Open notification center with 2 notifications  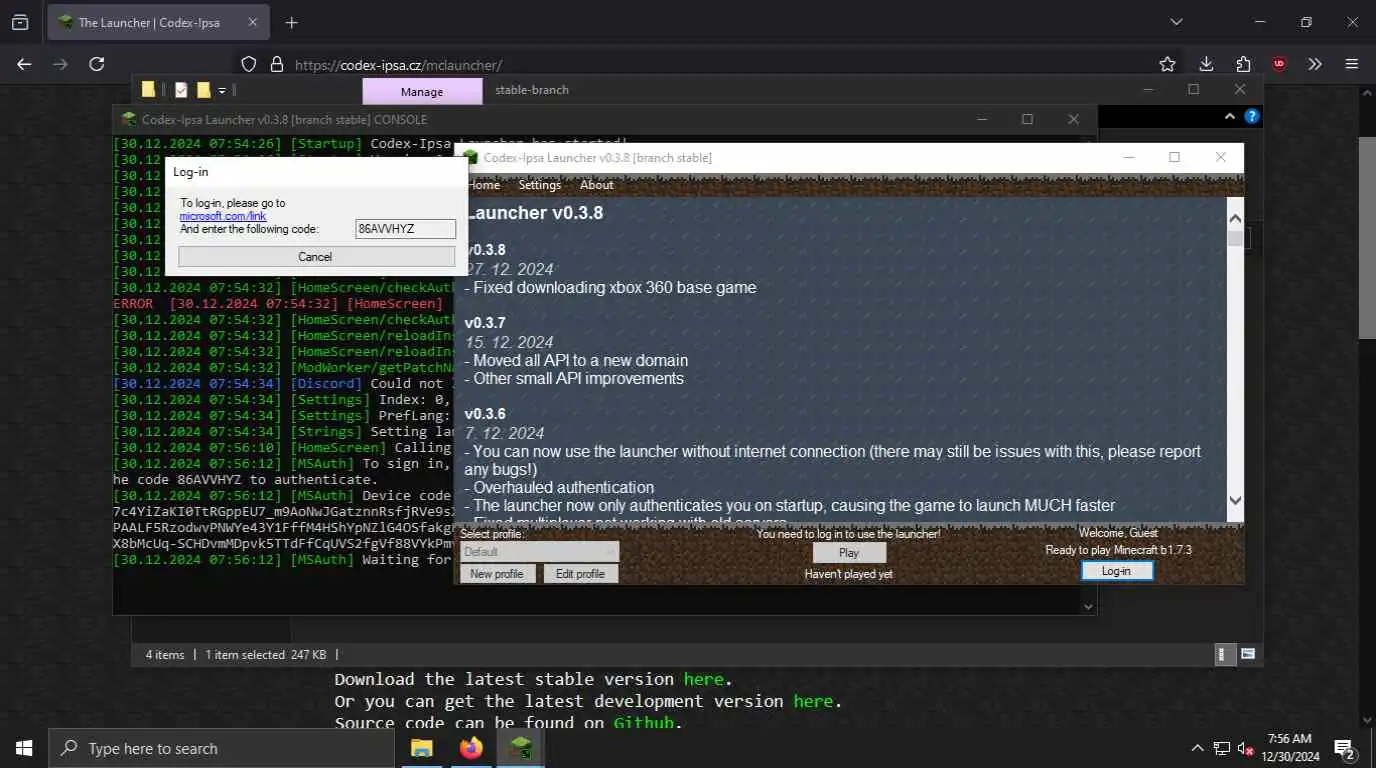[1345, 748]
